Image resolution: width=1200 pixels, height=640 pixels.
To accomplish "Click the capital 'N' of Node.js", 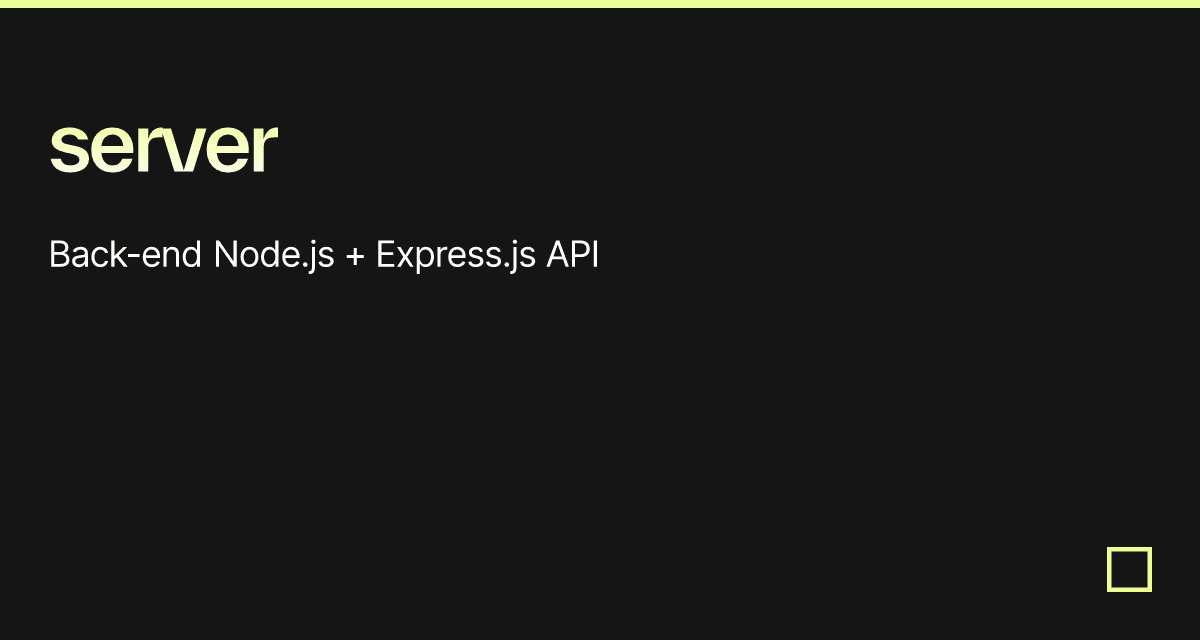I will [226, 256].
